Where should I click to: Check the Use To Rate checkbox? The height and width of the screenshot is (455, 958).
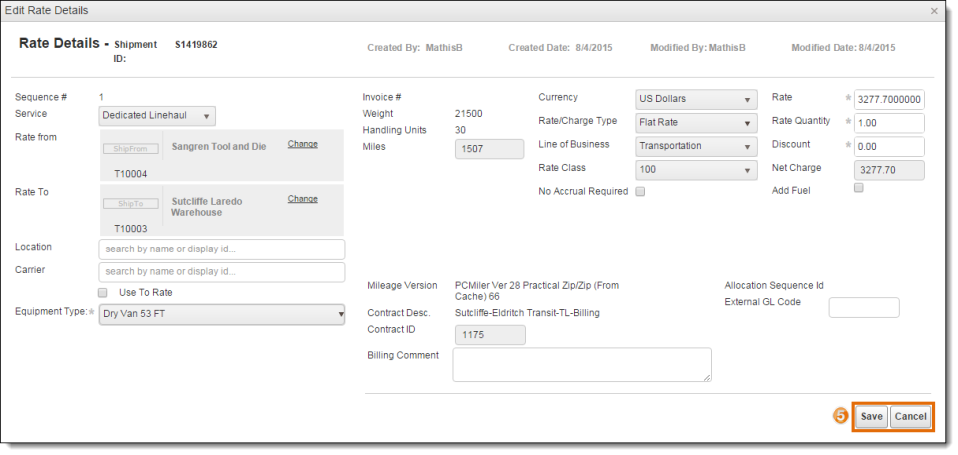pyautogui.click(x=103, y=293)
